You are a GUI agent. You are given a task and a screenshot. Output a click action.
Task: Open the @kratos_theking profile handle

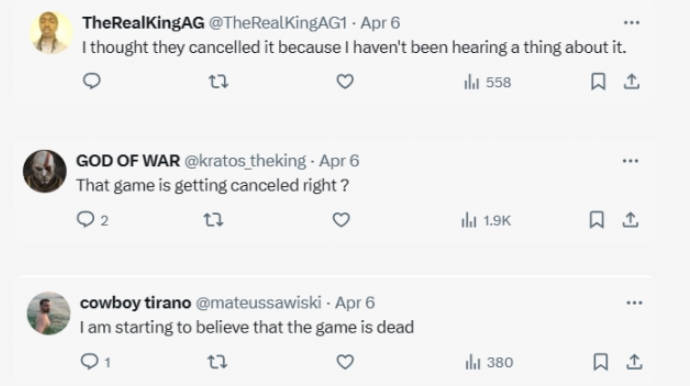[245, 161]
